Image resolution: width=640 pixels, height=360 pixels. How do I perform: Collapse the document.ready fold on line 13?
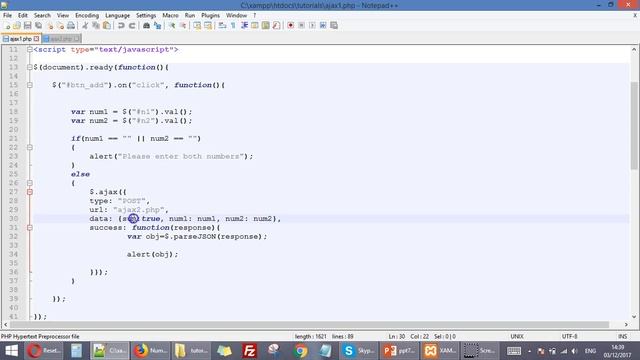coord(29,67)
